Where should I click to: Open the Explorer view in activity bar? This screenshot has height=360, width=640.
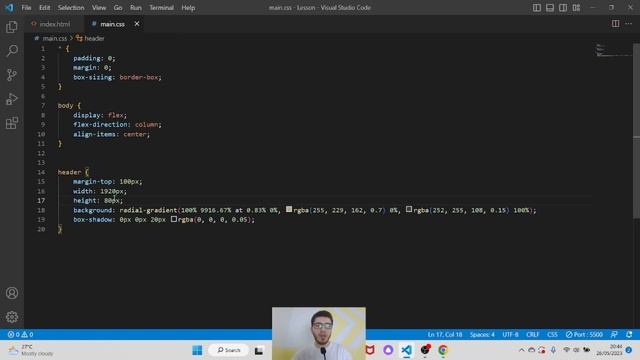(x=12, y=27)
